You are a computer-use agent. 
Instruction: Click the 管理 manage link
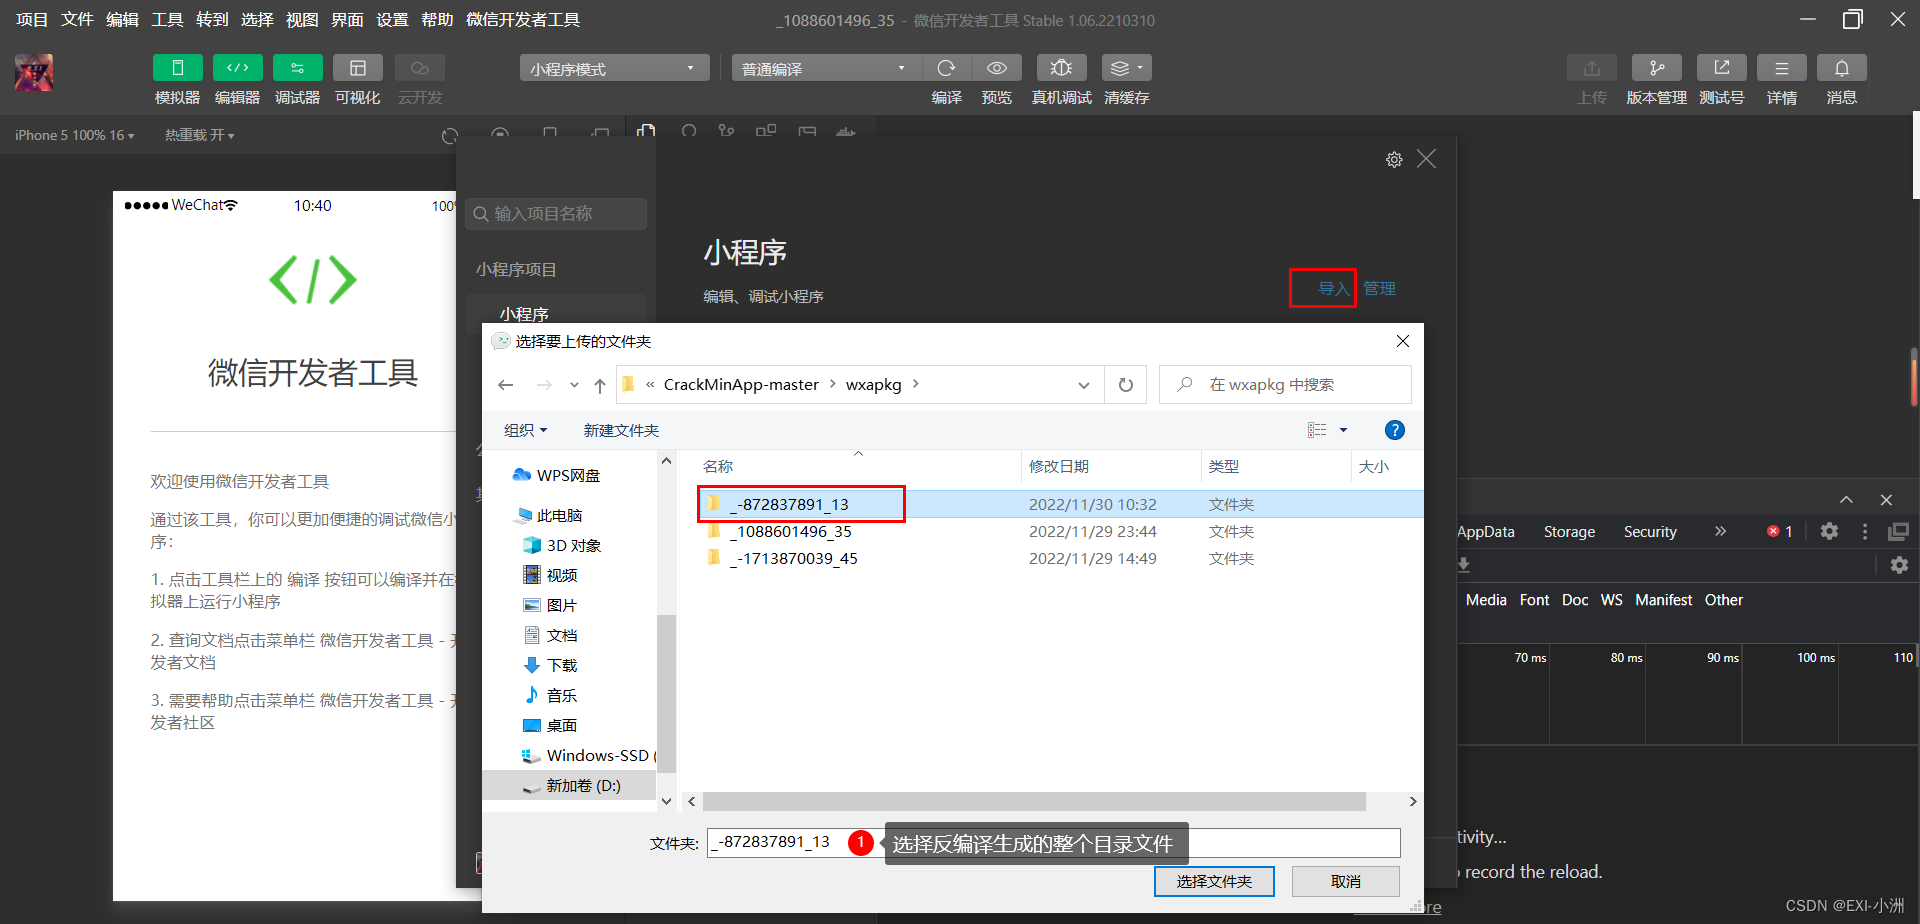[x=1379, y=288]
